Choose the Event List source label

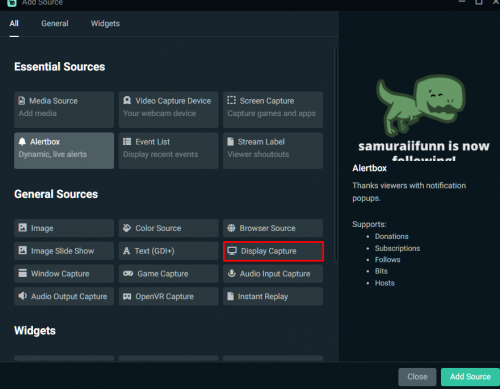(153, 142)
